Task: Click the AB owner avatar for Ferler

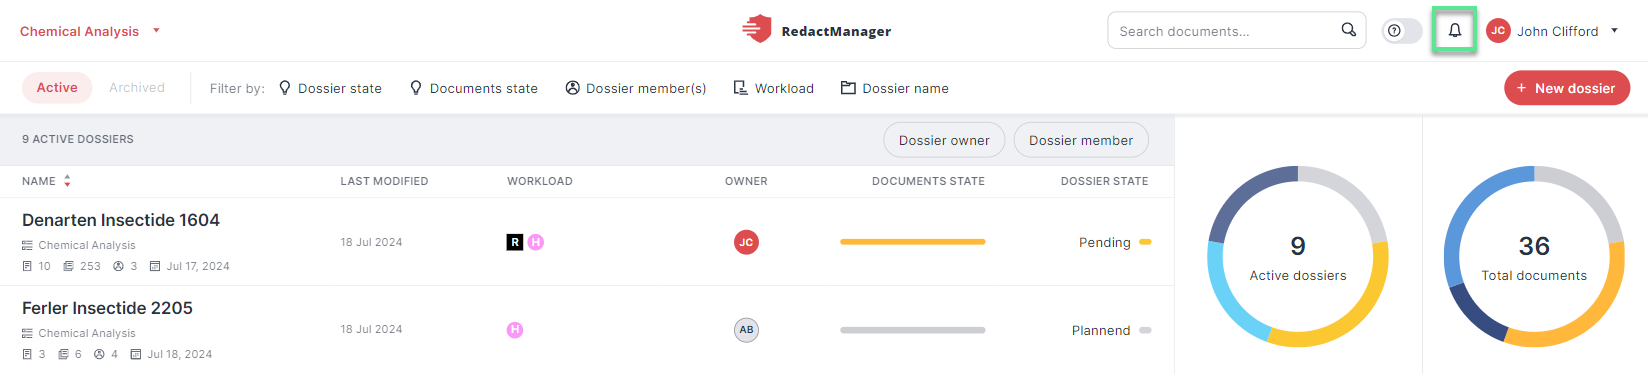Action: (x=746, y=330)
